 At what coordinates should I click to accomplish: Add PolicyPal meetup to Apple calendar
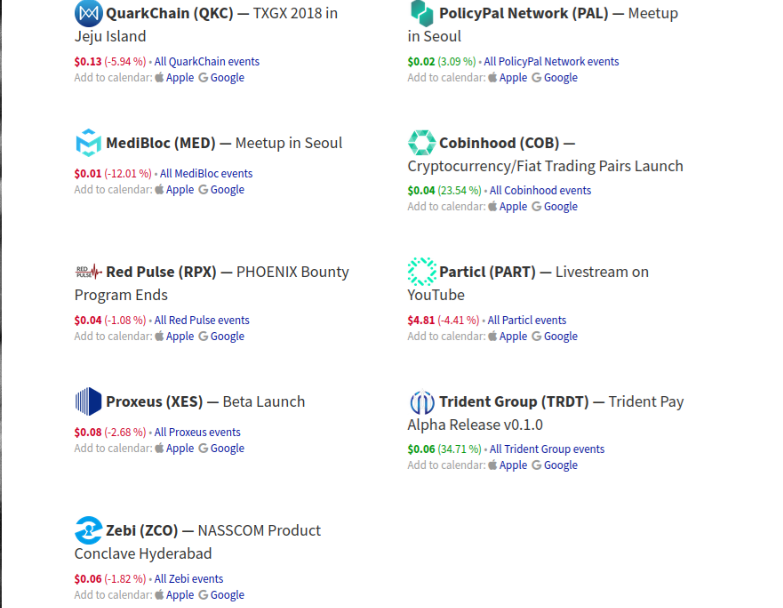pyautogui.click(x=513, y=78)
